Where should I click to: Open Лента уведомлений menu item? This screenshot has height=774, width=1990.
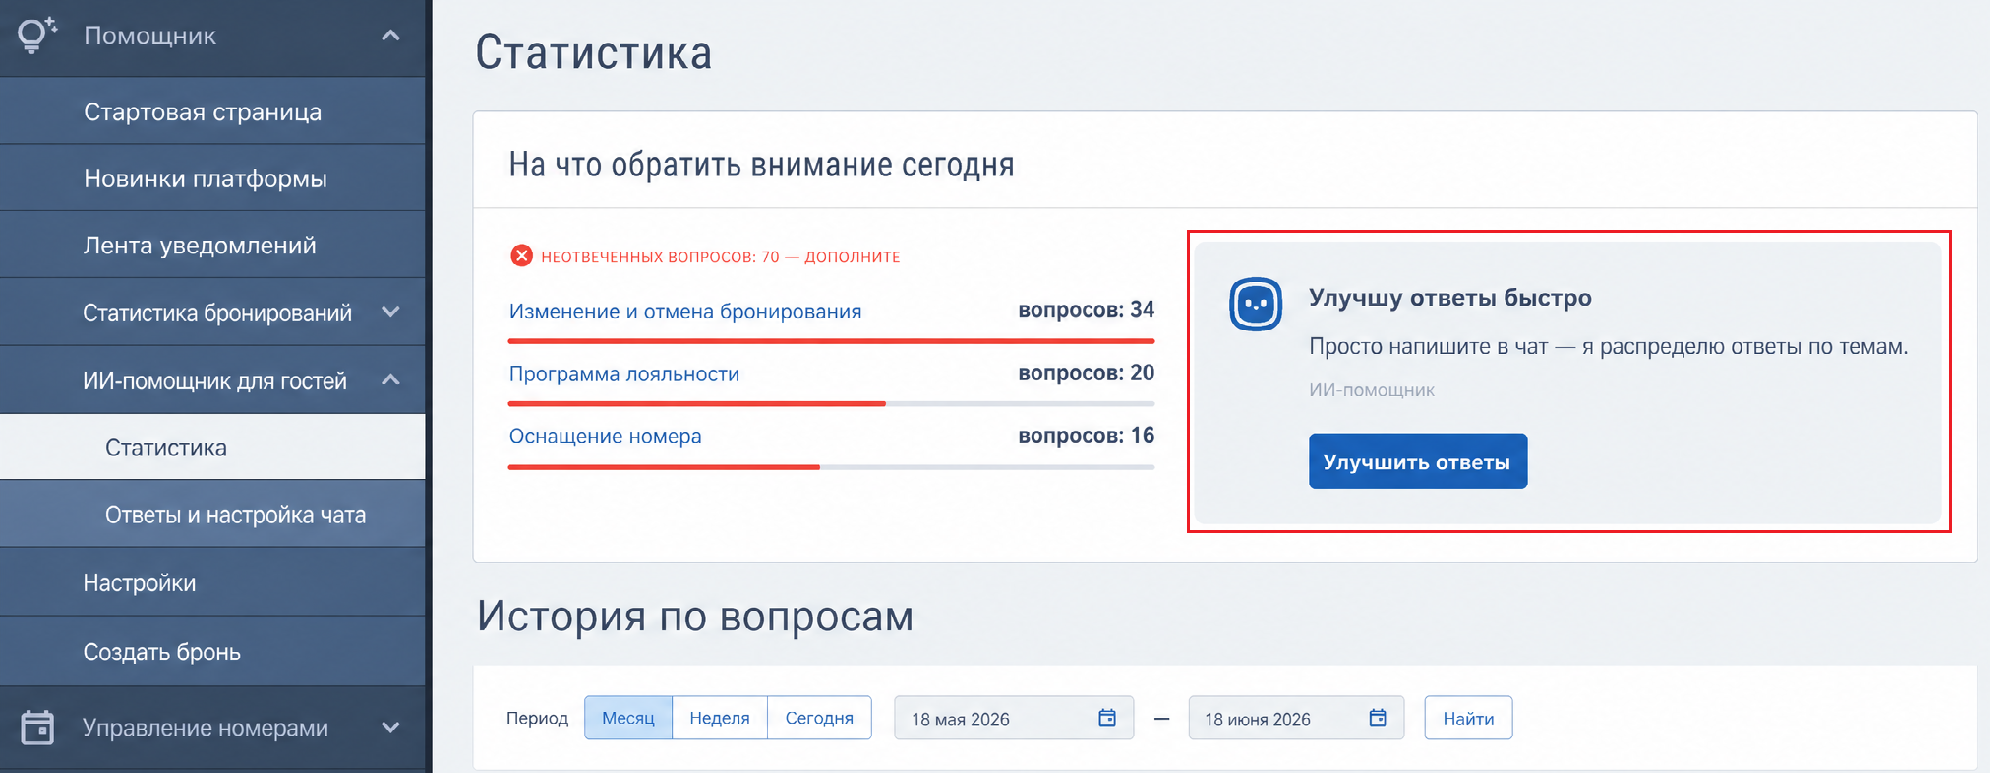(212, 245)
